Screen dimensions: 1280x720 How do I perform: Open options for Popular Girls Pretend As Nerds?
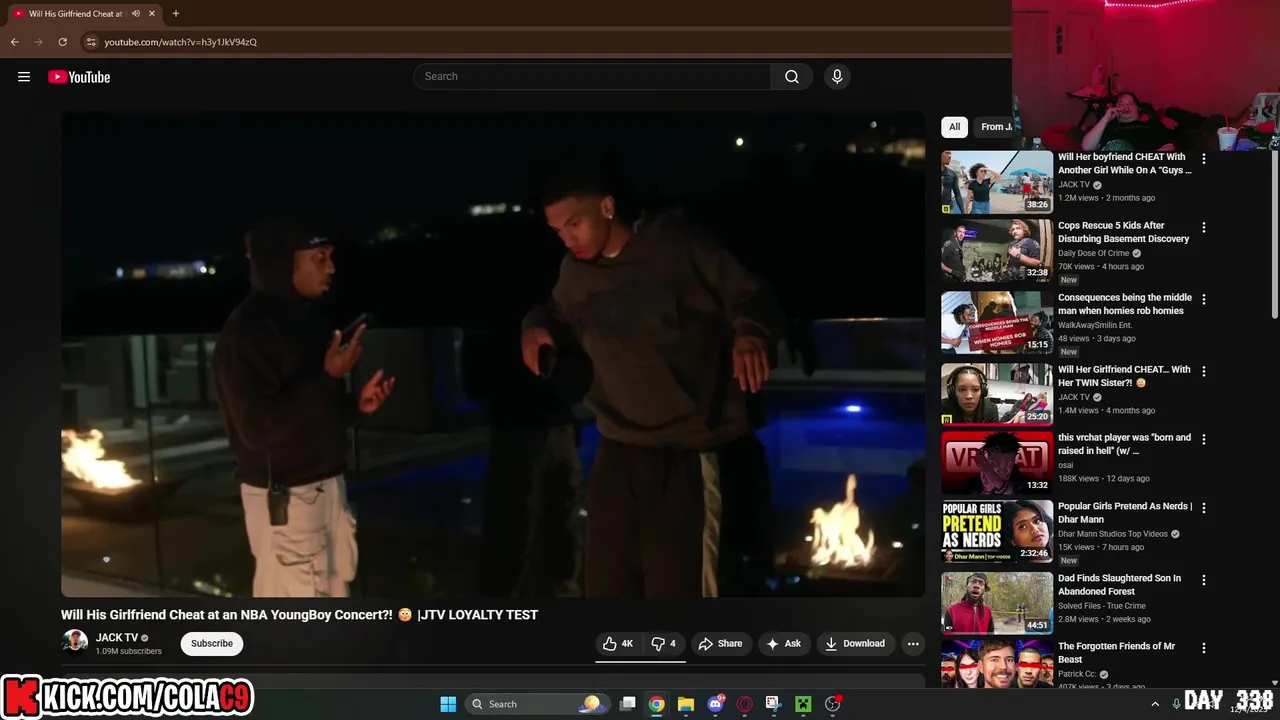[1204, 508]
